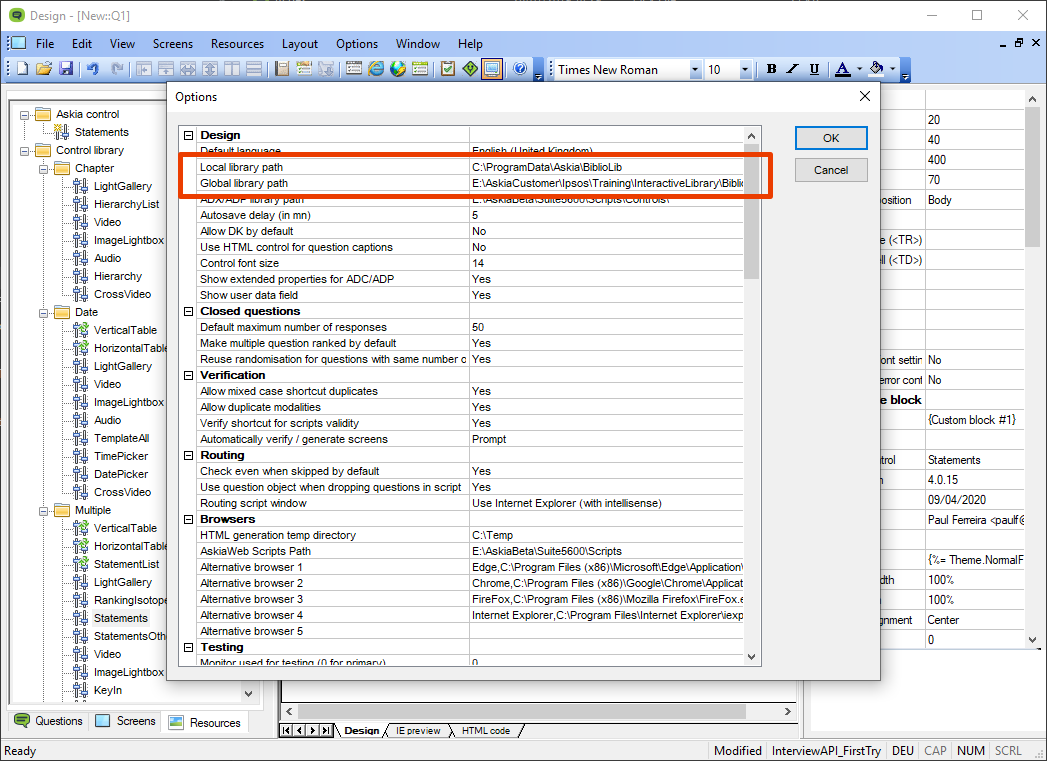Click the Internet Explorer preview toolbar icon

pyautogui.click(x=376, y=69)
